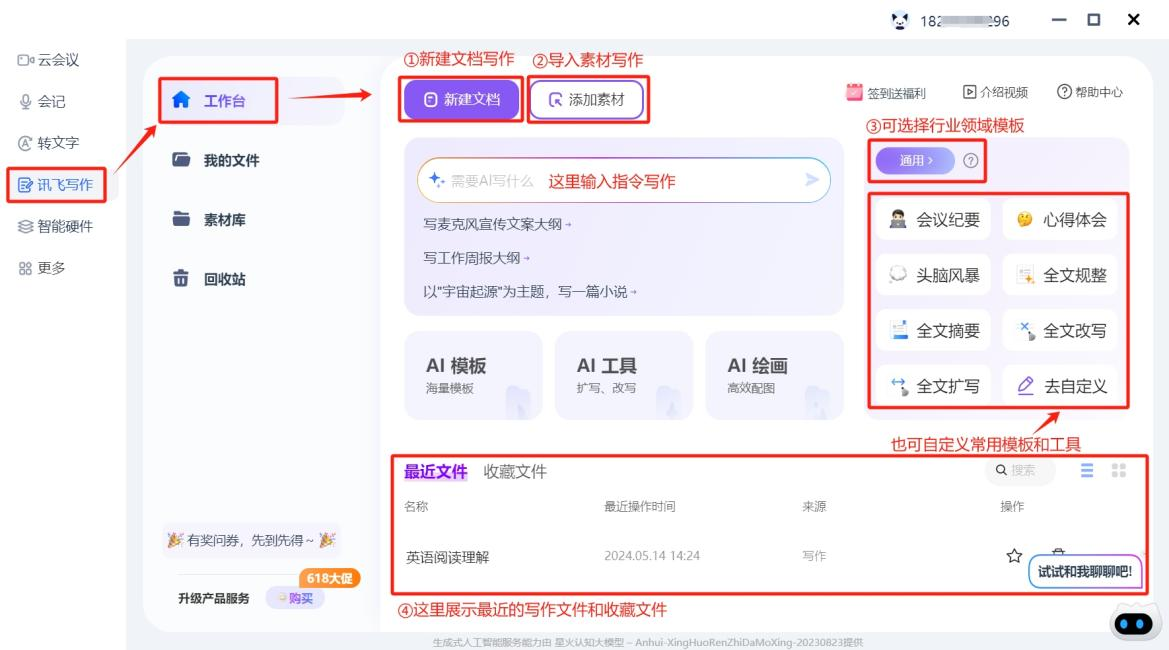Open 转文字 in the sidebar
This screenshot has width=1169, height=650.
coord(48,142)
